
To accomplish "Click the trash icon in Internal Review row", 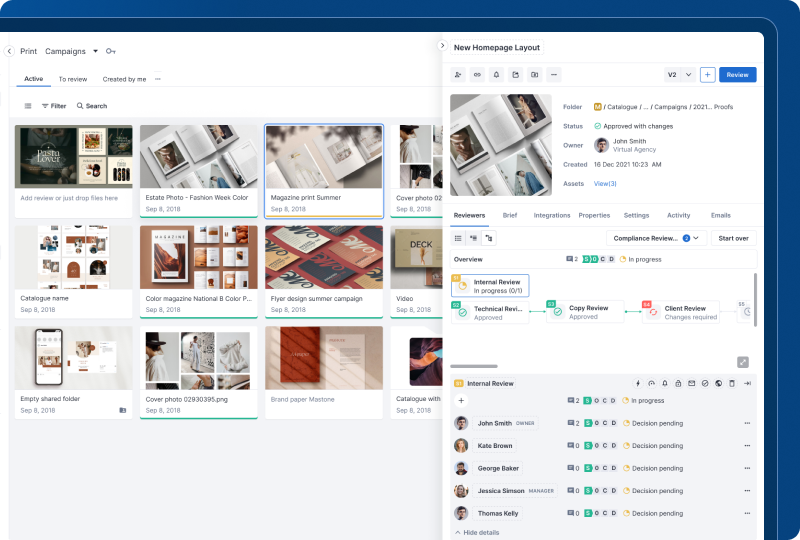I will pos(731,383).
